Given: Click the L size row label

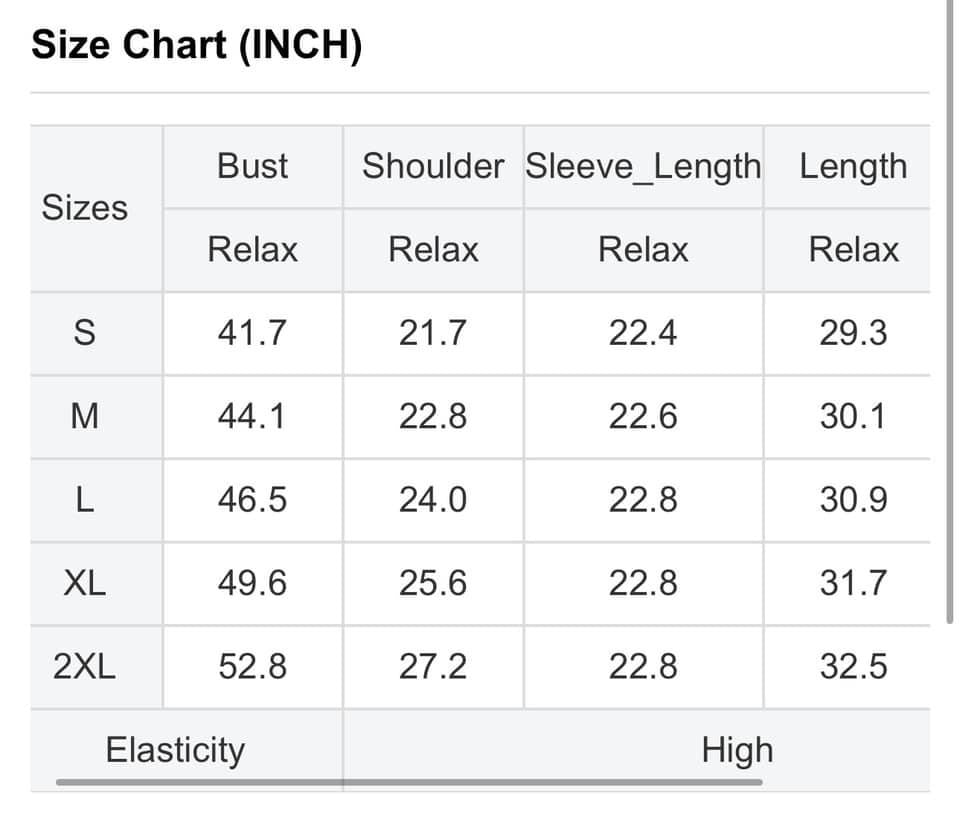Looking at the screenshot, I should (85, 499).
